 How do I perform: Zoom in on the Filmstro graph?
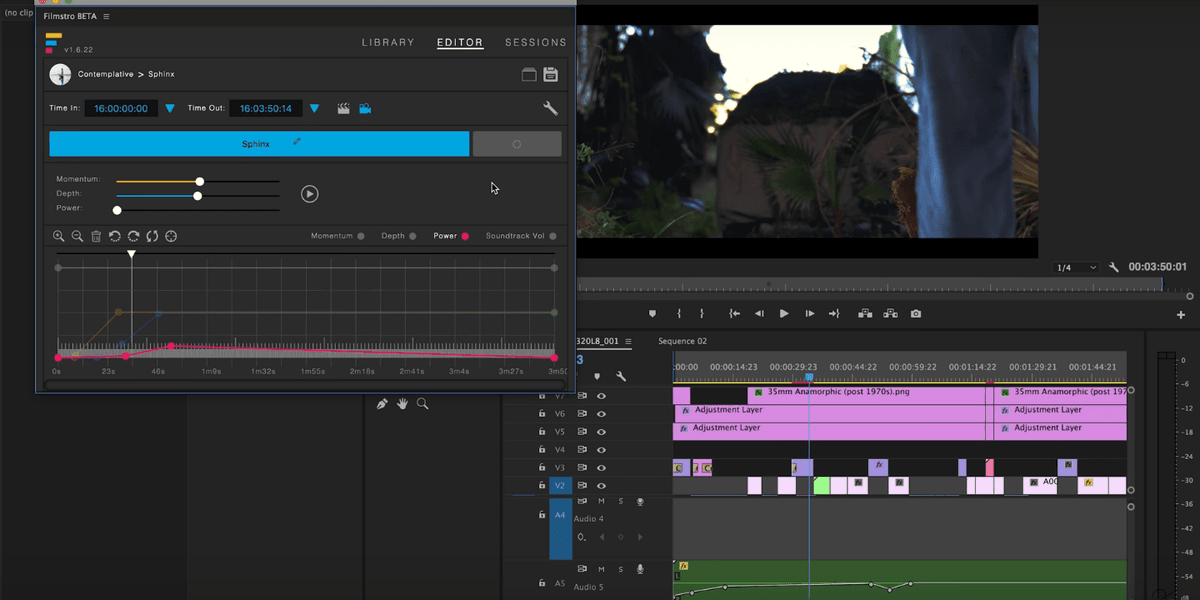(x=59, y=236)
